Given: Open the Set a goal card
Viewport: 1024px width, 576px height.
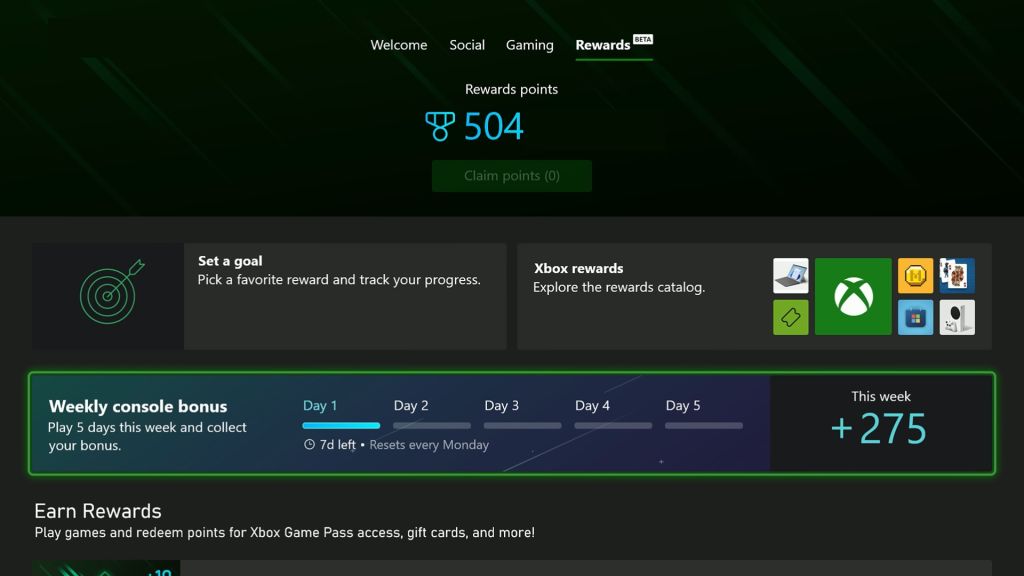Looking at the screenshot, I should (269, 296).
